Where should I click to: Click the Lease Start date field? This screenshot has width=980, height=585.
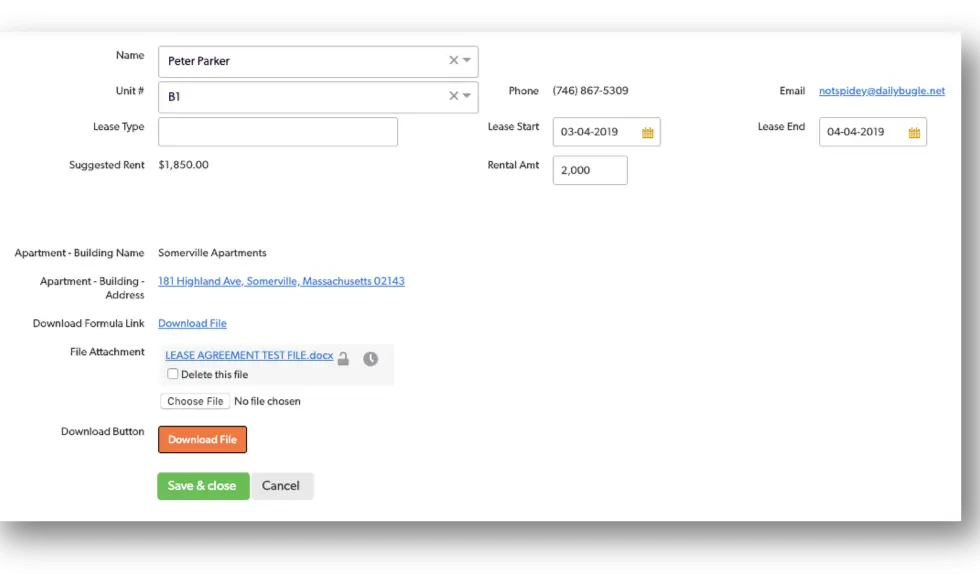[606, 132]
